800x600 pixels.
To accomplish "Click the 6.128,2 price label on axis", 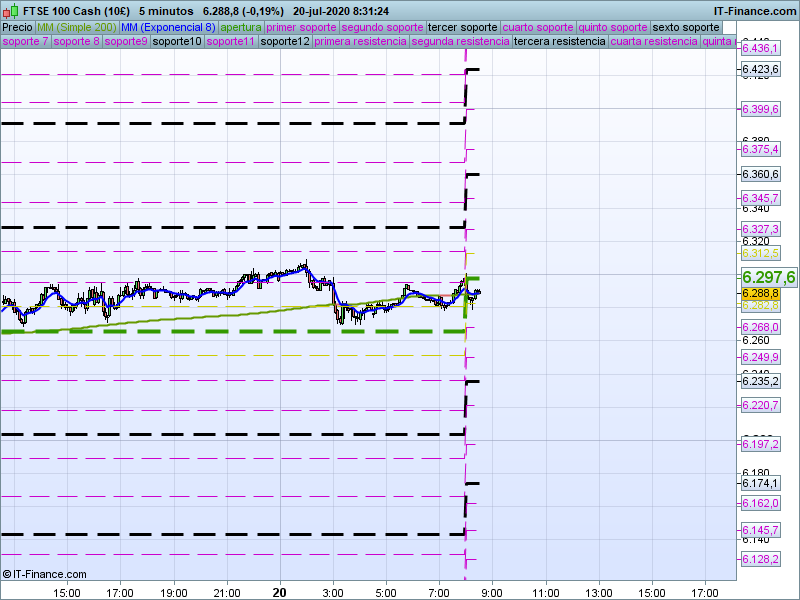I will 760,559.
